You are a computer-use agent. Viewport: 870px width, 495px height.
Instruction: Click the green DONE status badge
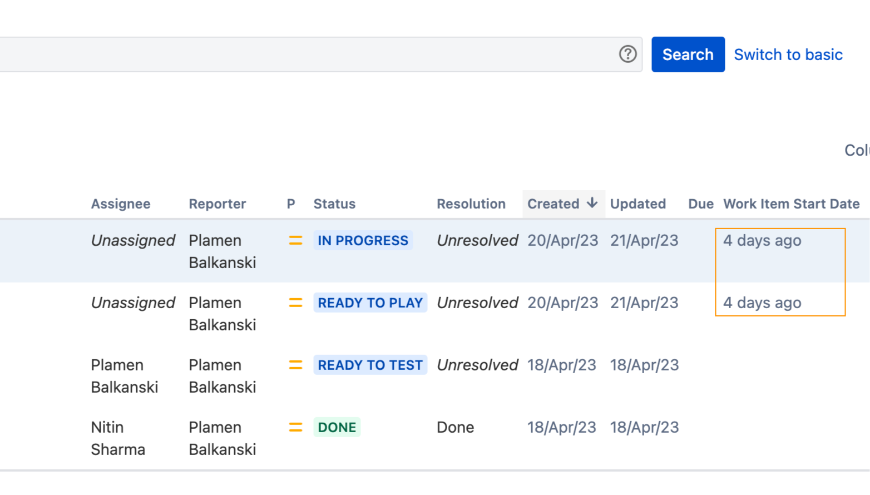[337, 427]
